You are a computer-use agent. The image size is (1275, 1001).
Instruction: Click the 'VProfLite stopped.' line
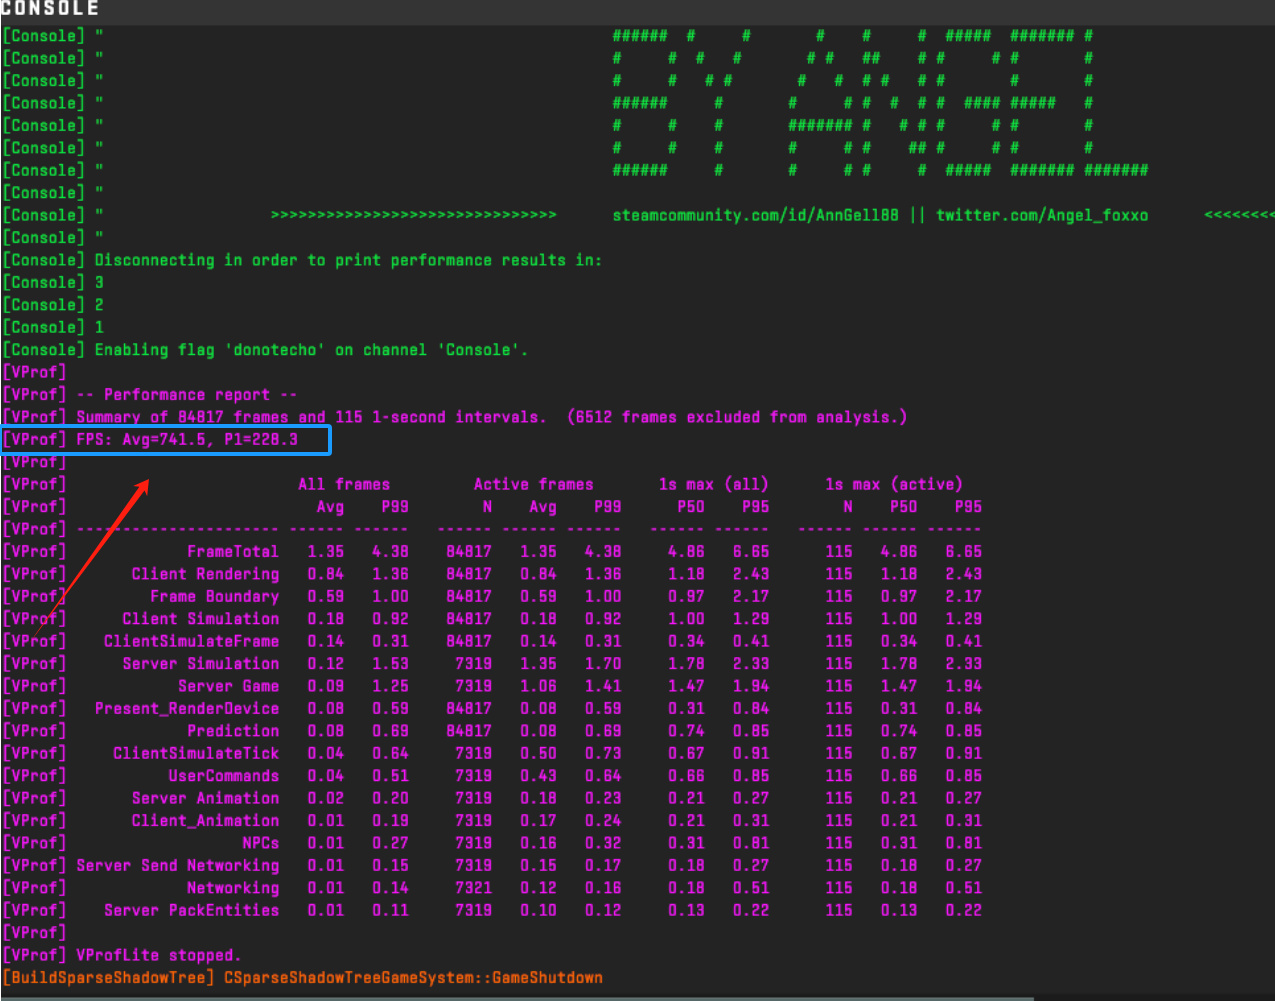(122, 955)
